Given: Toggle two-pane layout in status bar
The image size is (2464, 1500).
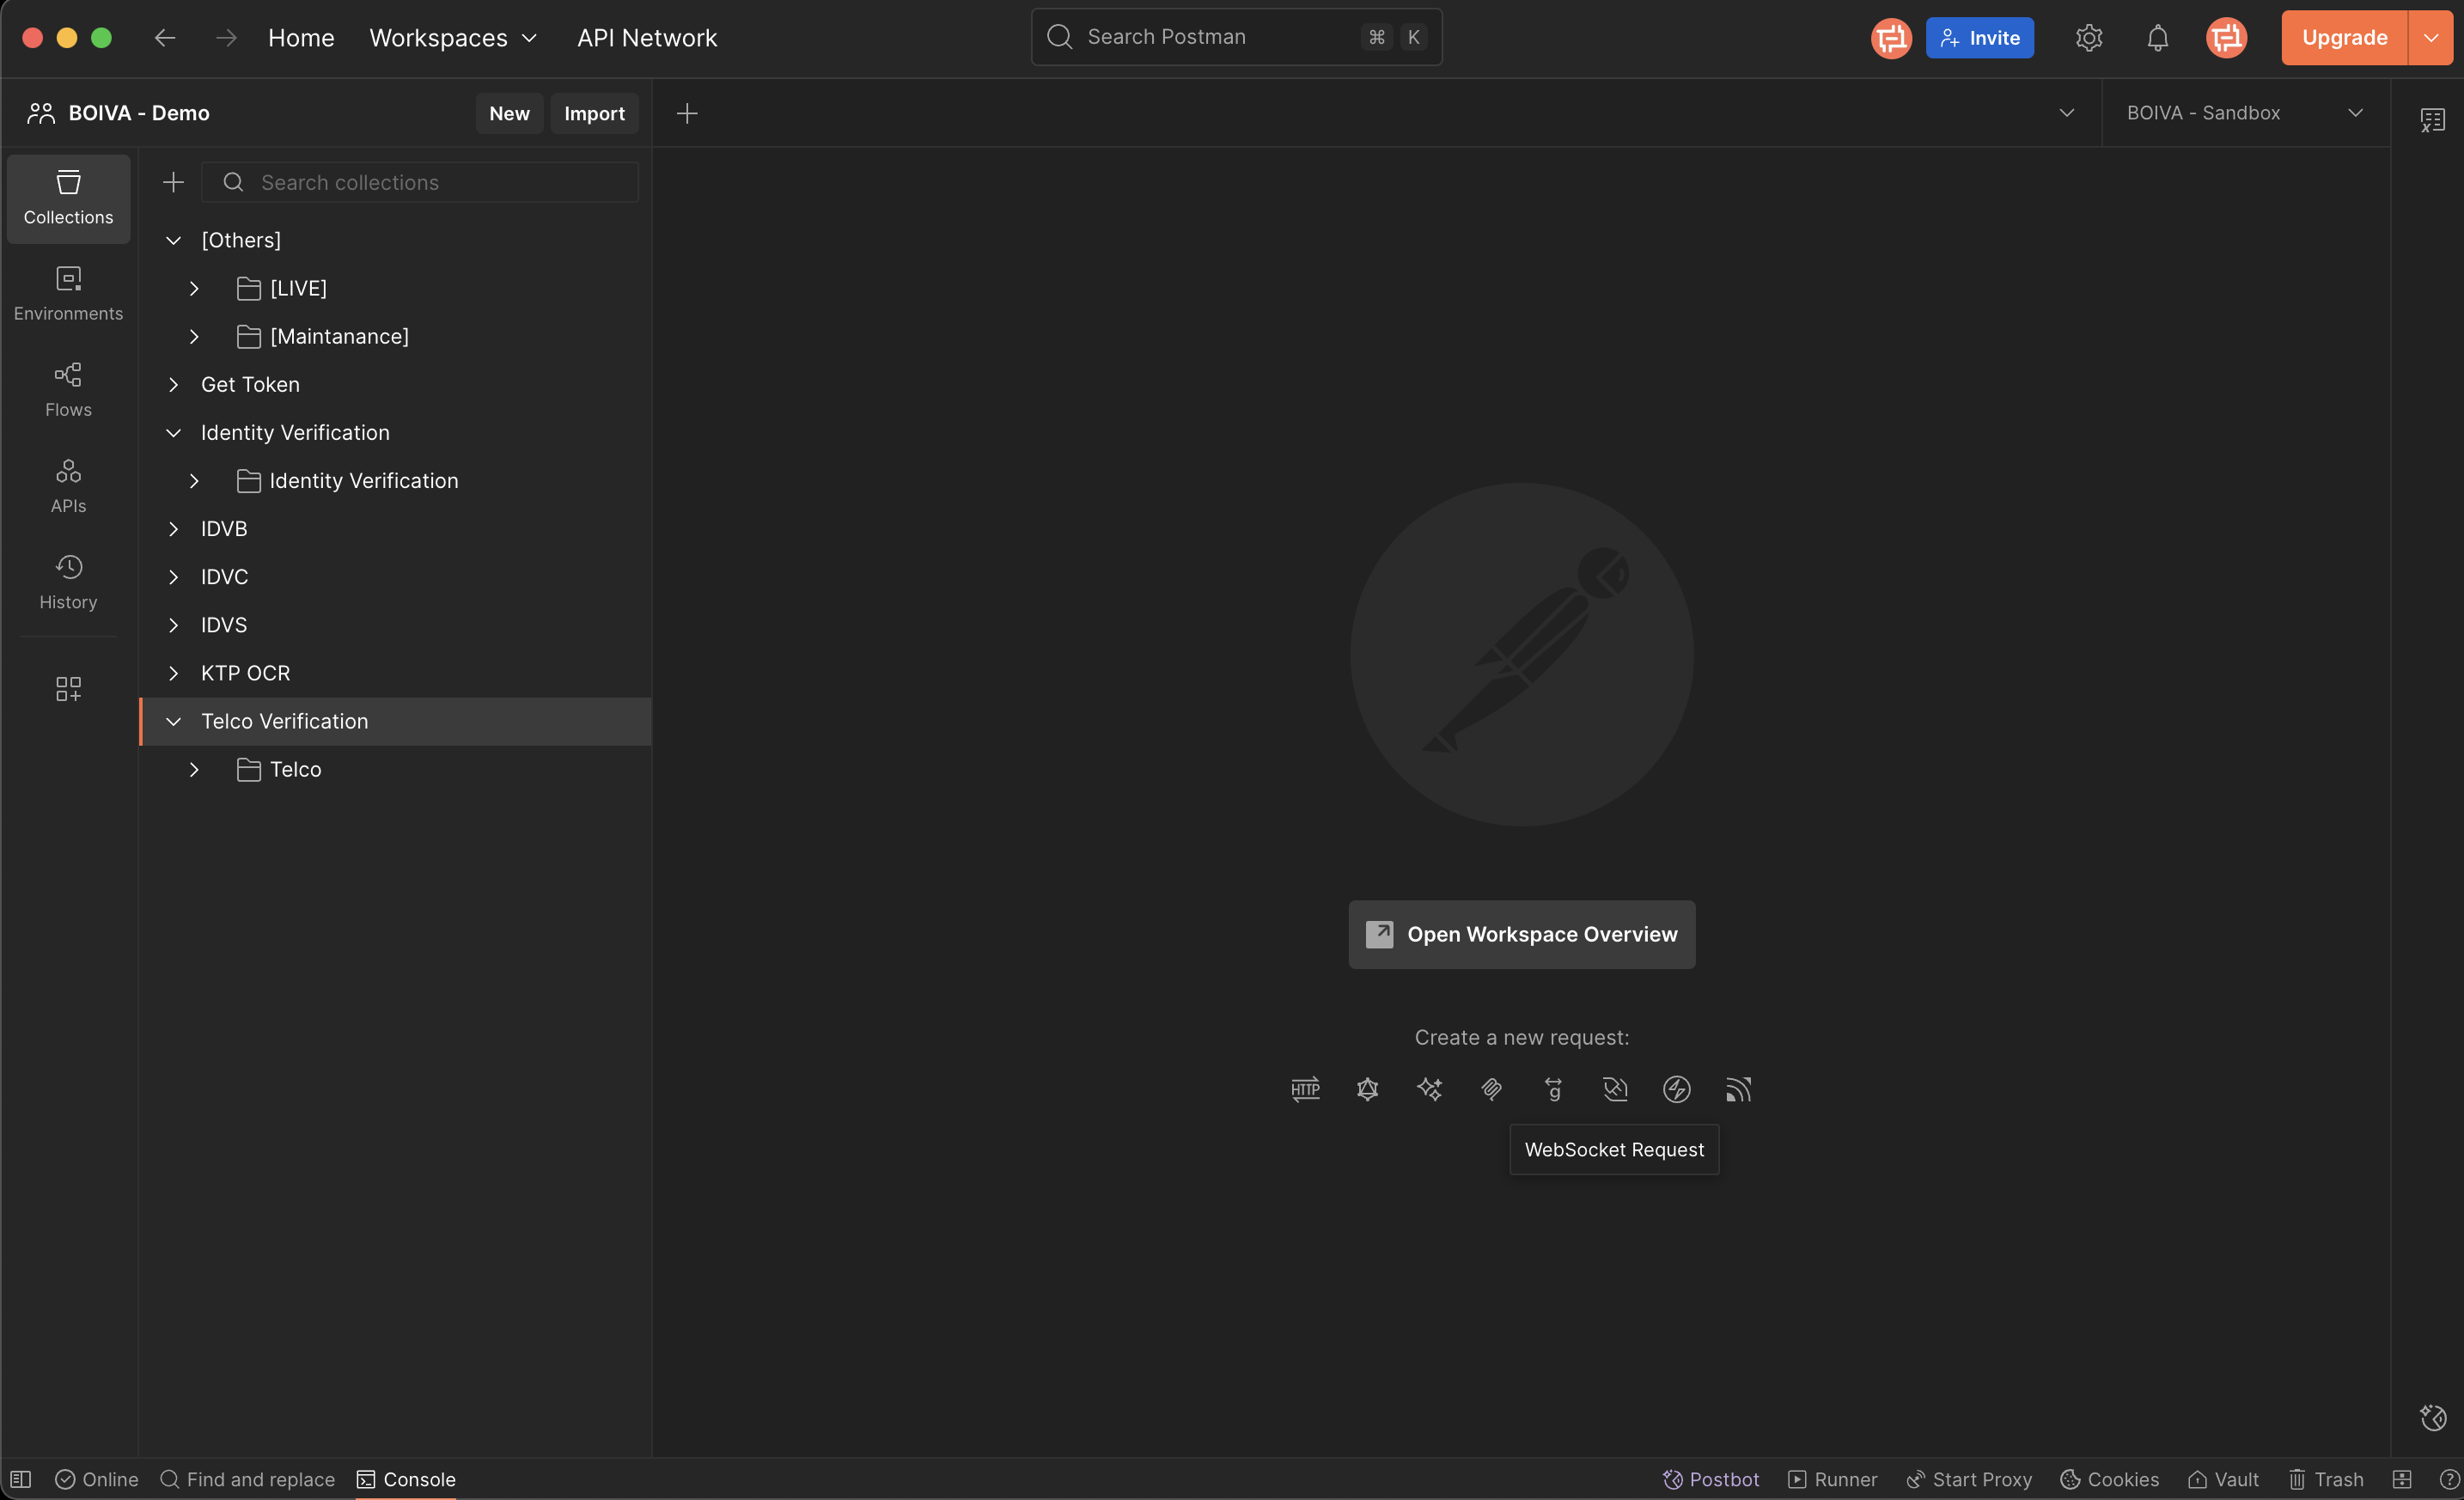Looking at the screenshot, I should pyautogui.click(x=2402, y=1479).
